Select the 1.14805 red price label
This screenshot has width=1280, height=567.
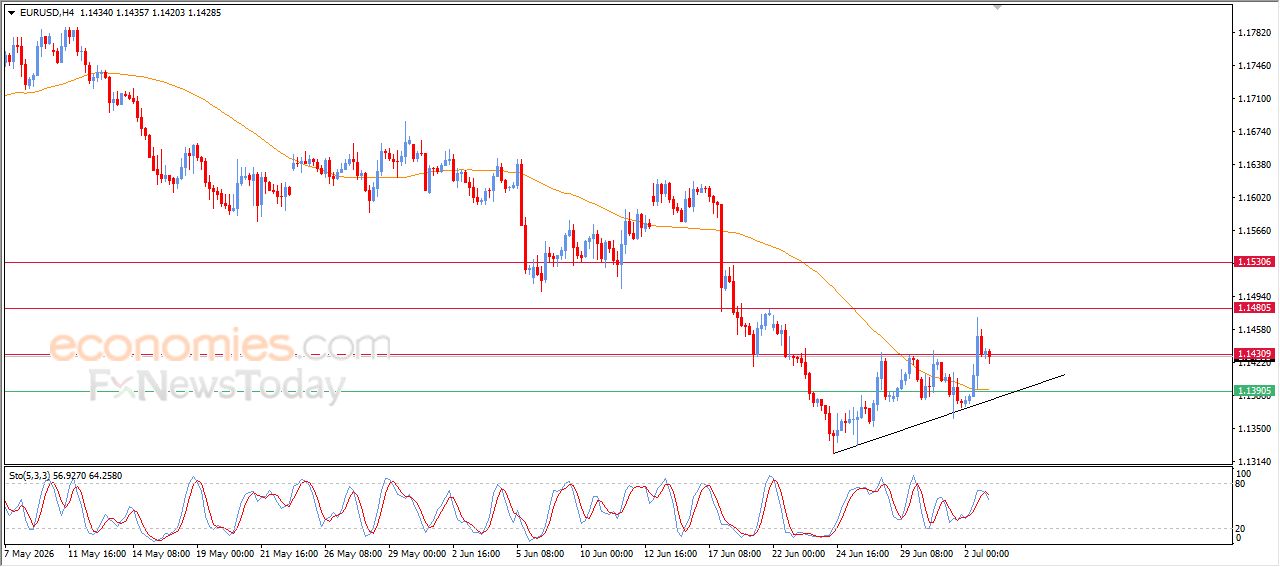[x=1255, y=308]
